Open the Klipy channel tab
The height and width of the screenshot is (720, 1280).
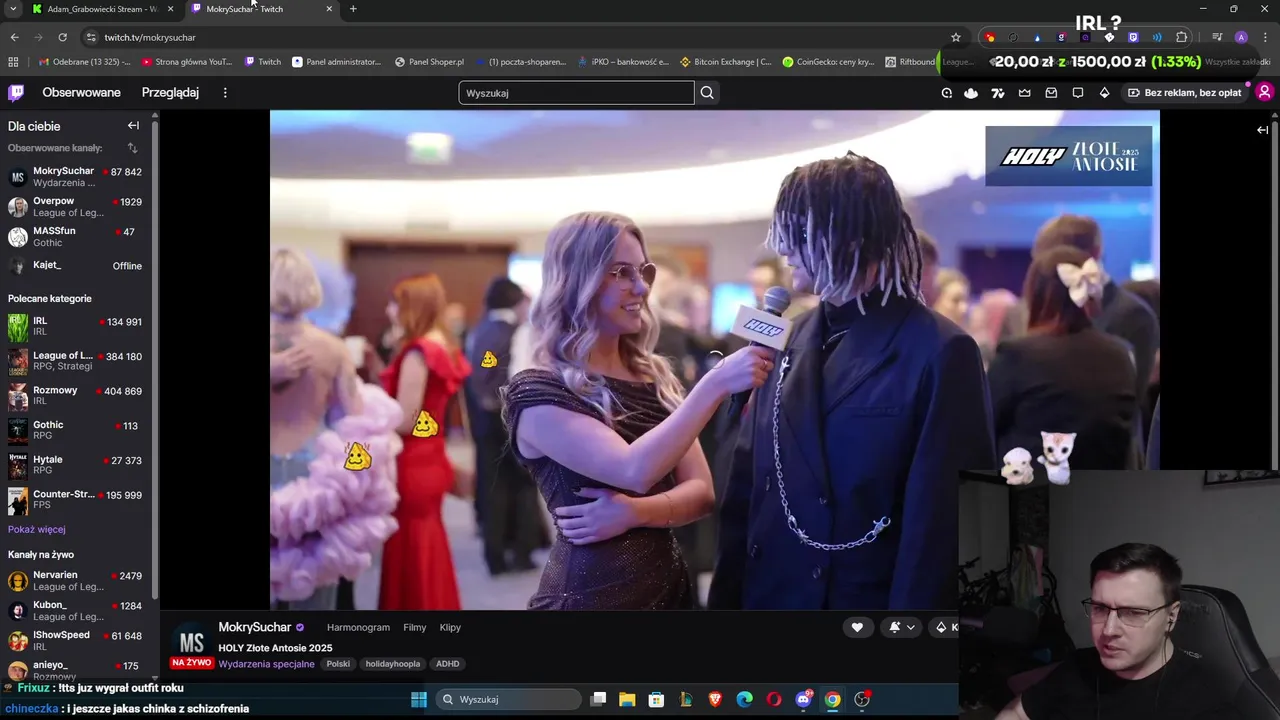(450, 628)
